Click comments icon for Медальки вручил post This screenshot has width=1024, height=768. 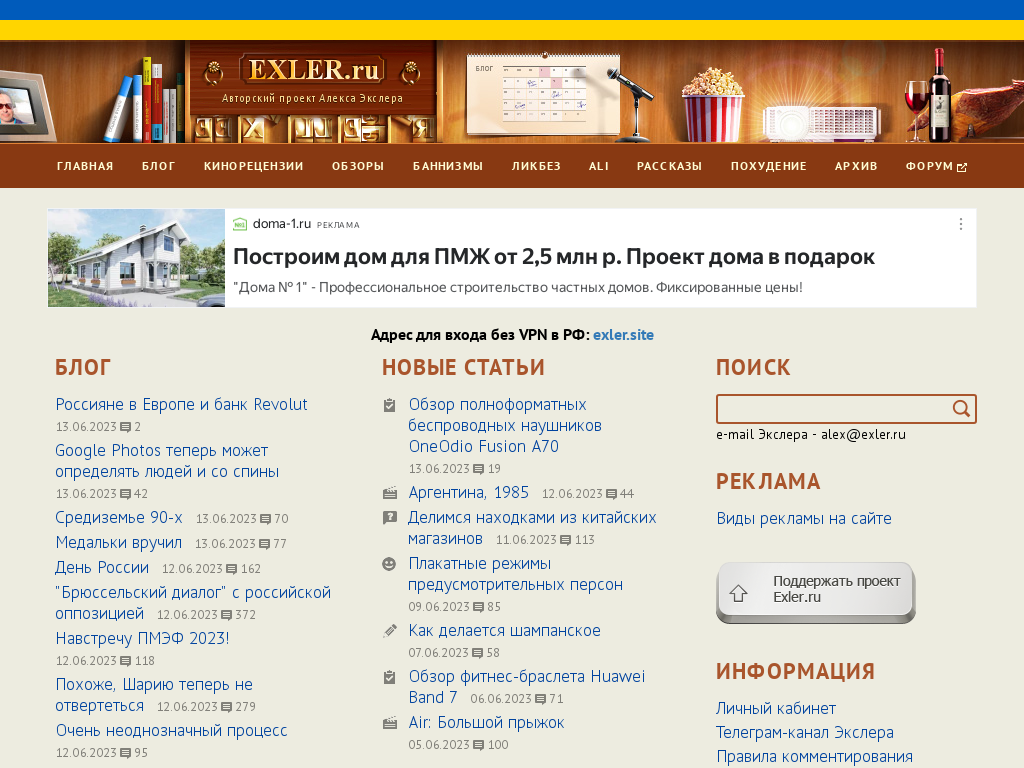click(264, 544)
